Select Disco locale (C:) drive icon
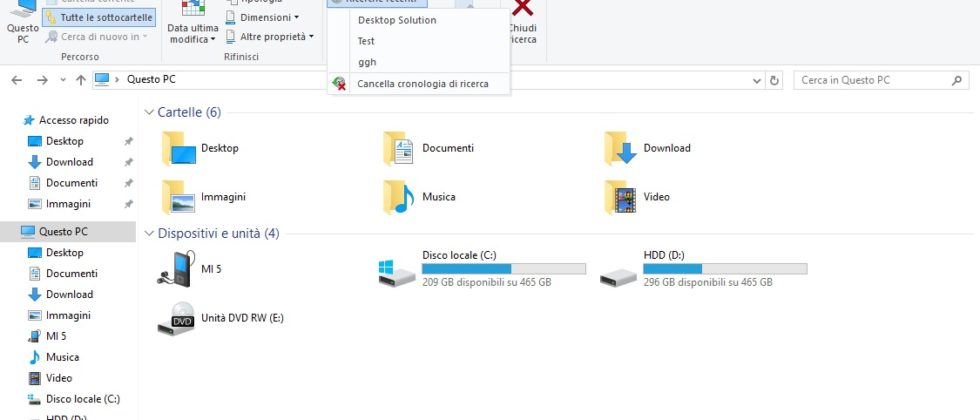980x420 pixels. click(397, 273)
